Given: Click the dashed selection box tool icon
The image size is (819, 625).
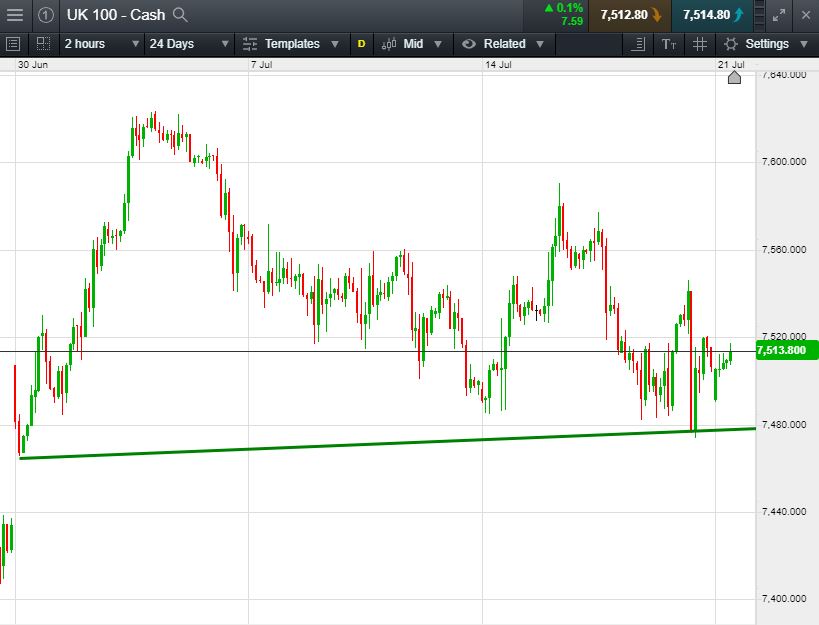Looking at the screenshot, I should (x=43, y=44).
